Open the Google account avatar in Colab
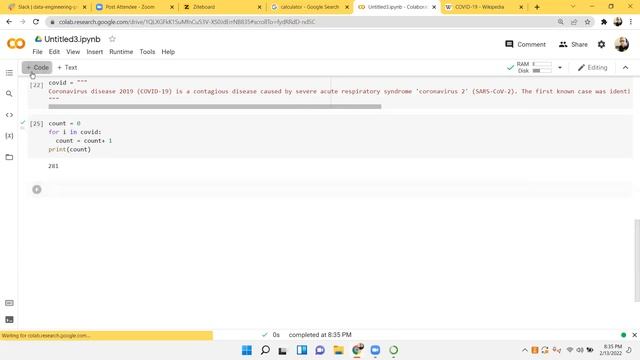 pyautogui.click(x=622, y=44)
